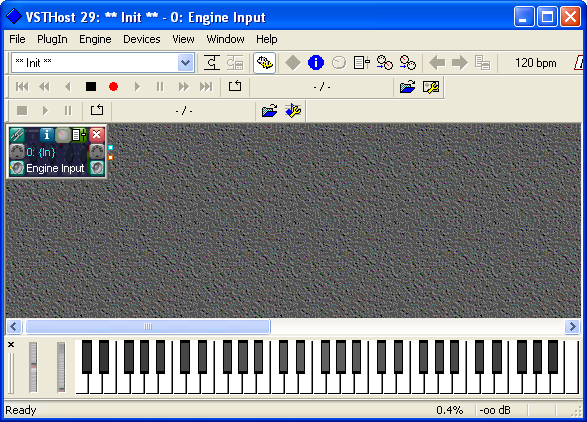Click the 120 bpm tempo display

535,63
